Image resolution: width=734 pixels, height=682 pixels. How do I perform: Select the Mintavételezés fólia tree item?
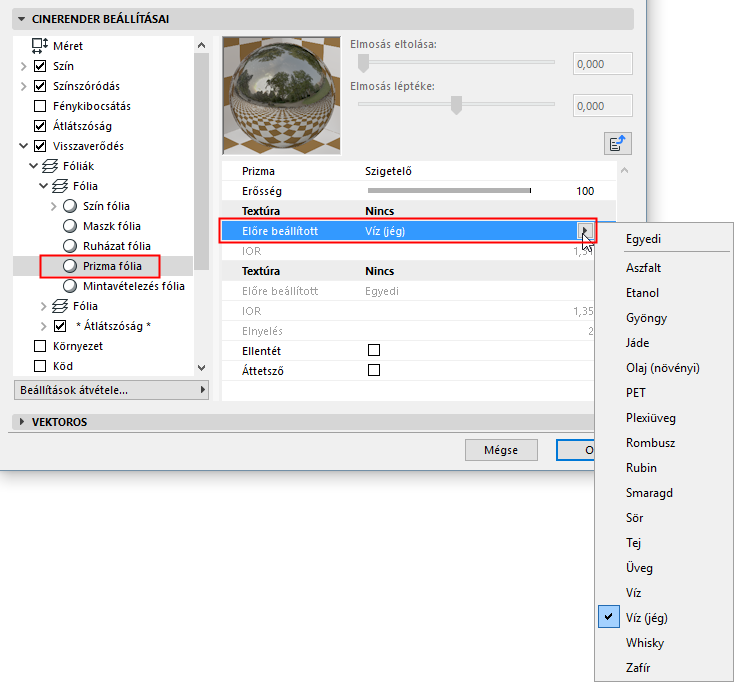pyautogui.click(x=134, y=286)
